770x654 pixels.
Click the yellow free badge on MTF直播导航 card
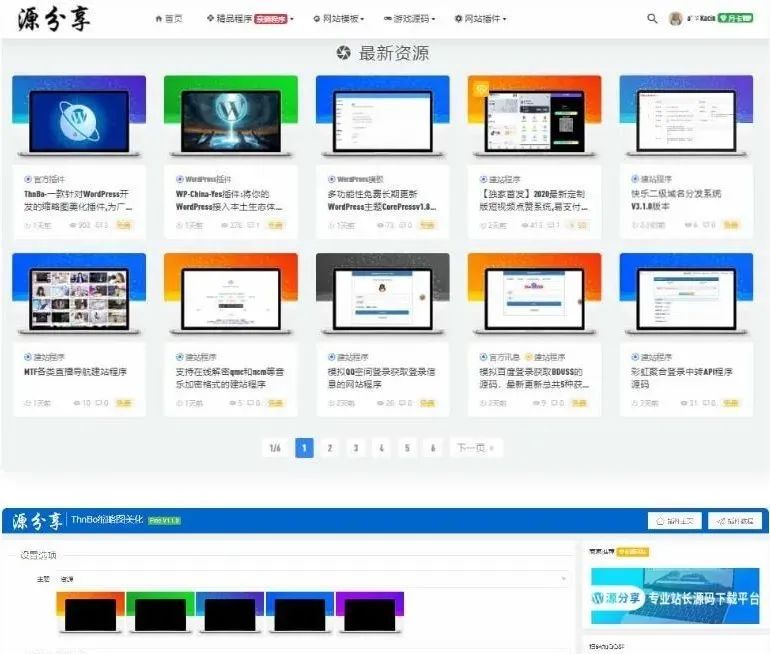coord(124,403)
